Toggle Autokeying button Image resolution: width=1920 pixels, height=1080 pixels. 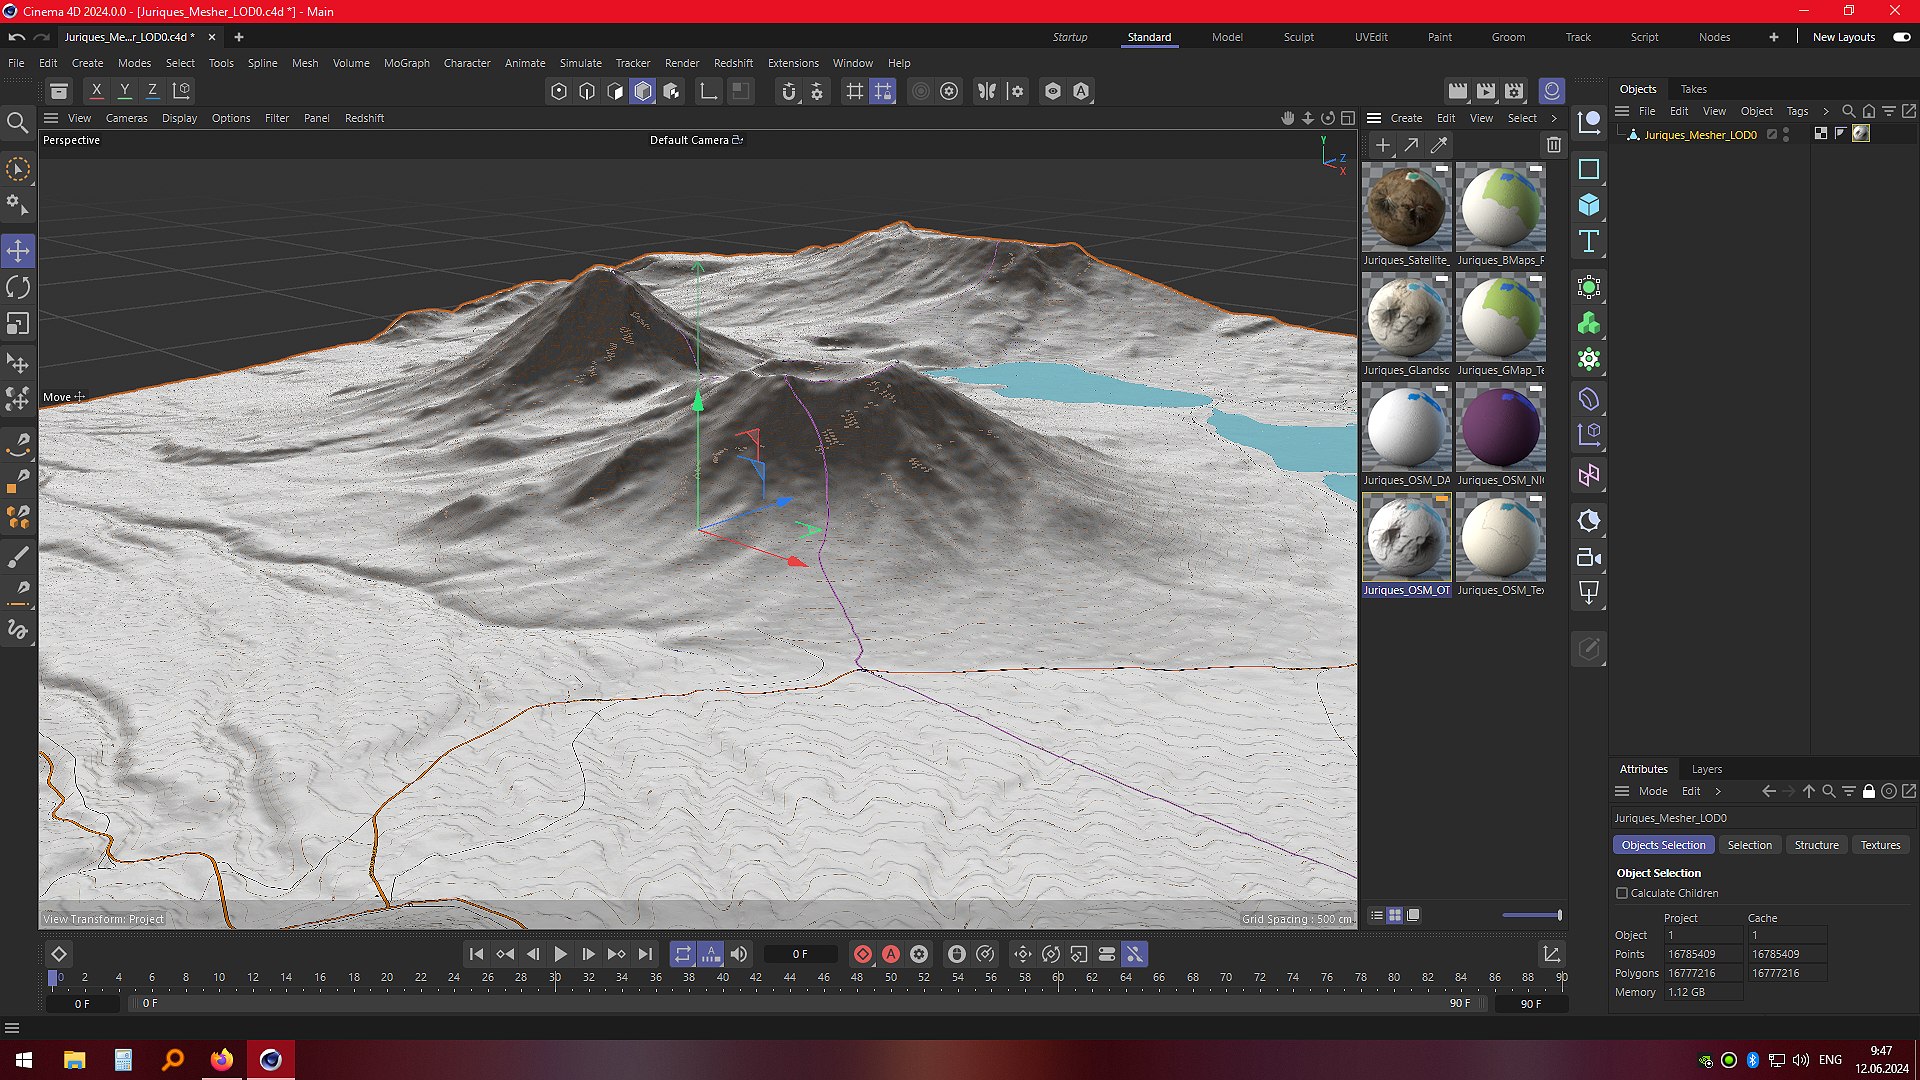(891, 954)
